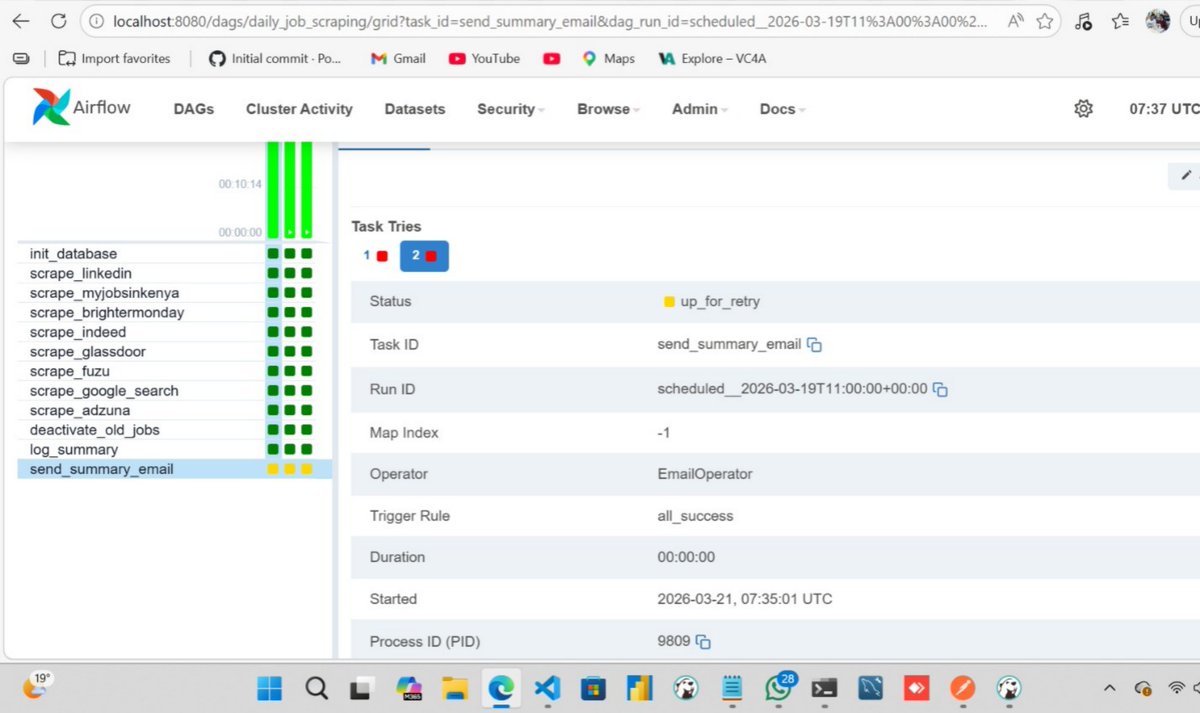Click the up_for_retry status value
Screen dimensions: 1200x713
coord(712,301)
